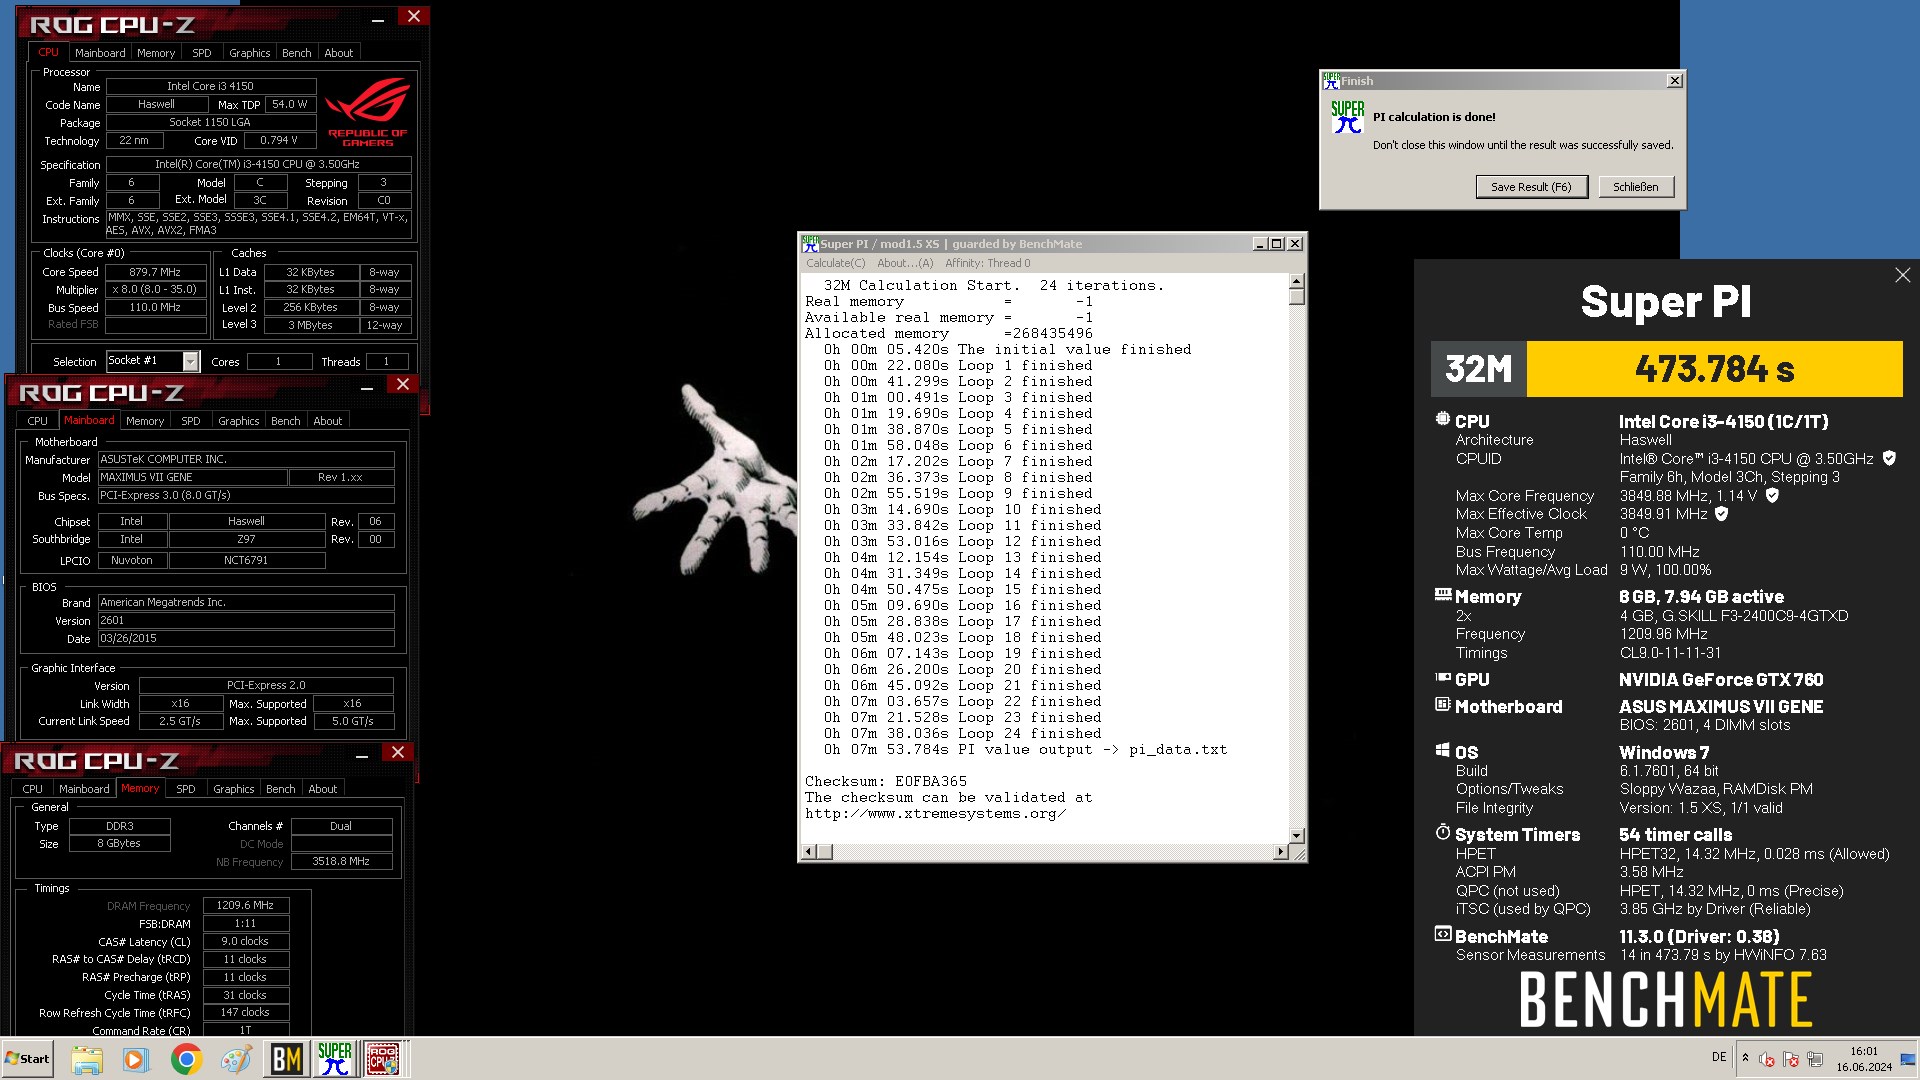Open the network tray icon
This screenshot has height=1080, width=1920.
pyautogui.click(x=1815, y=1059)
